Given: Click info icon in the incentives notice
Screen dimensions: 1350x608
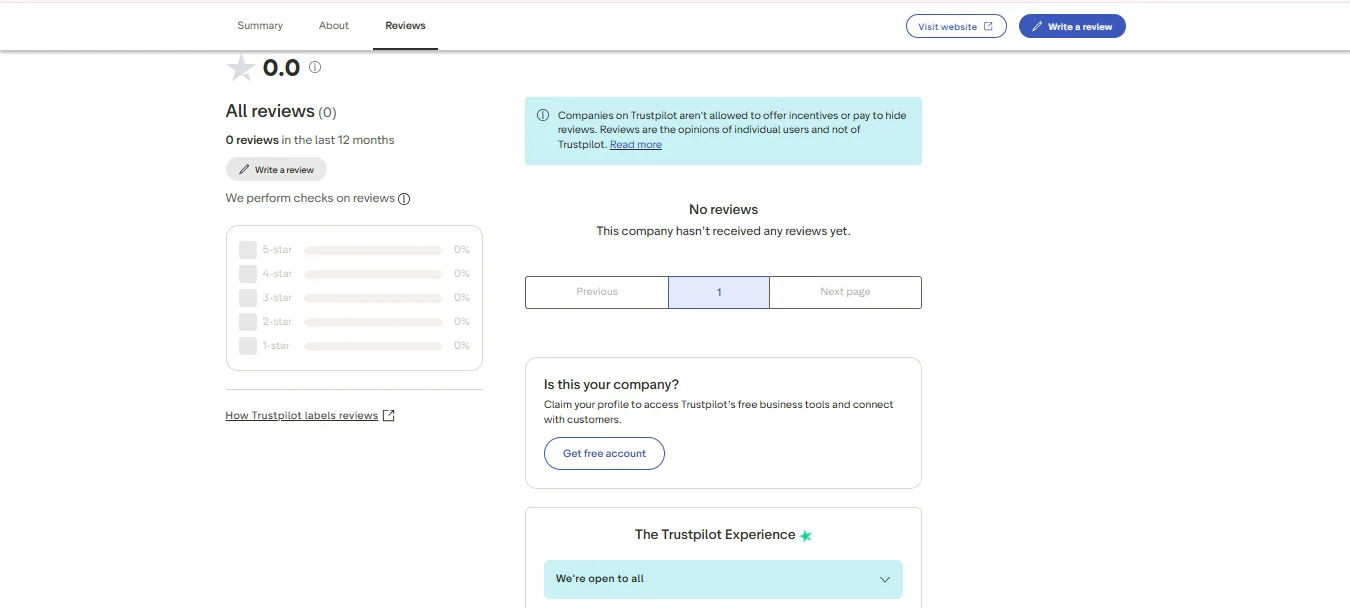Looking at the screenshot, I should (x=543, y=115).
